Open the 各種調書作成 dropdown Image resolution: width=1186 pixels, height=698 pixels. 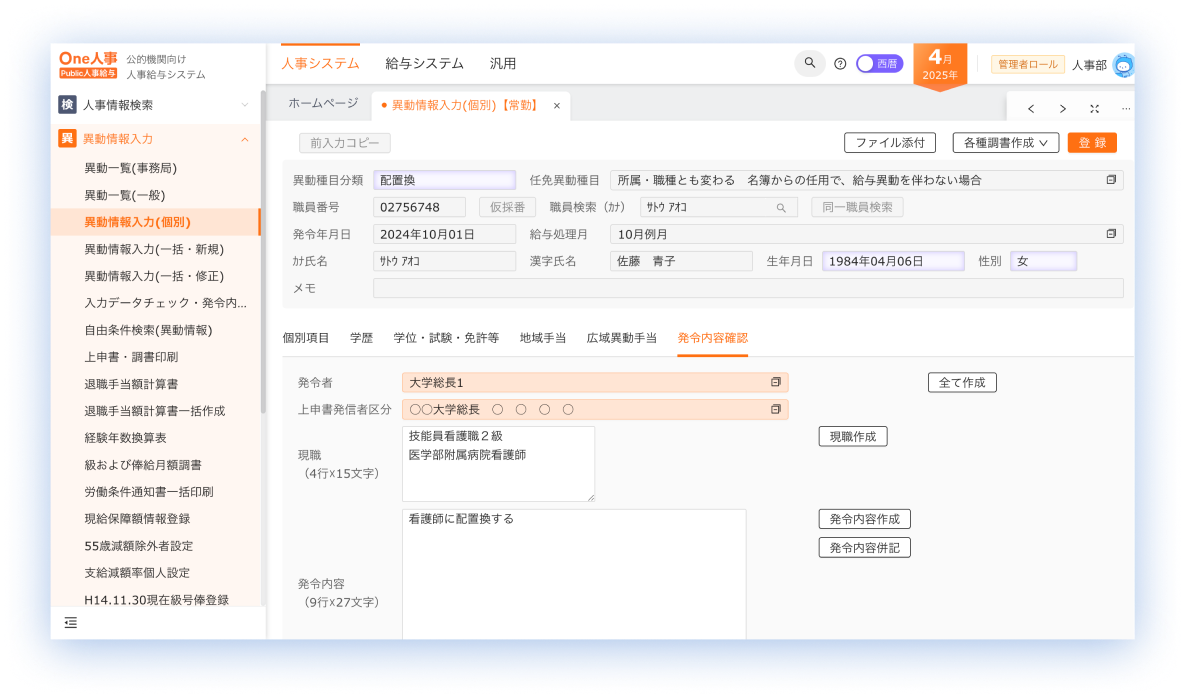point(1005,143)
